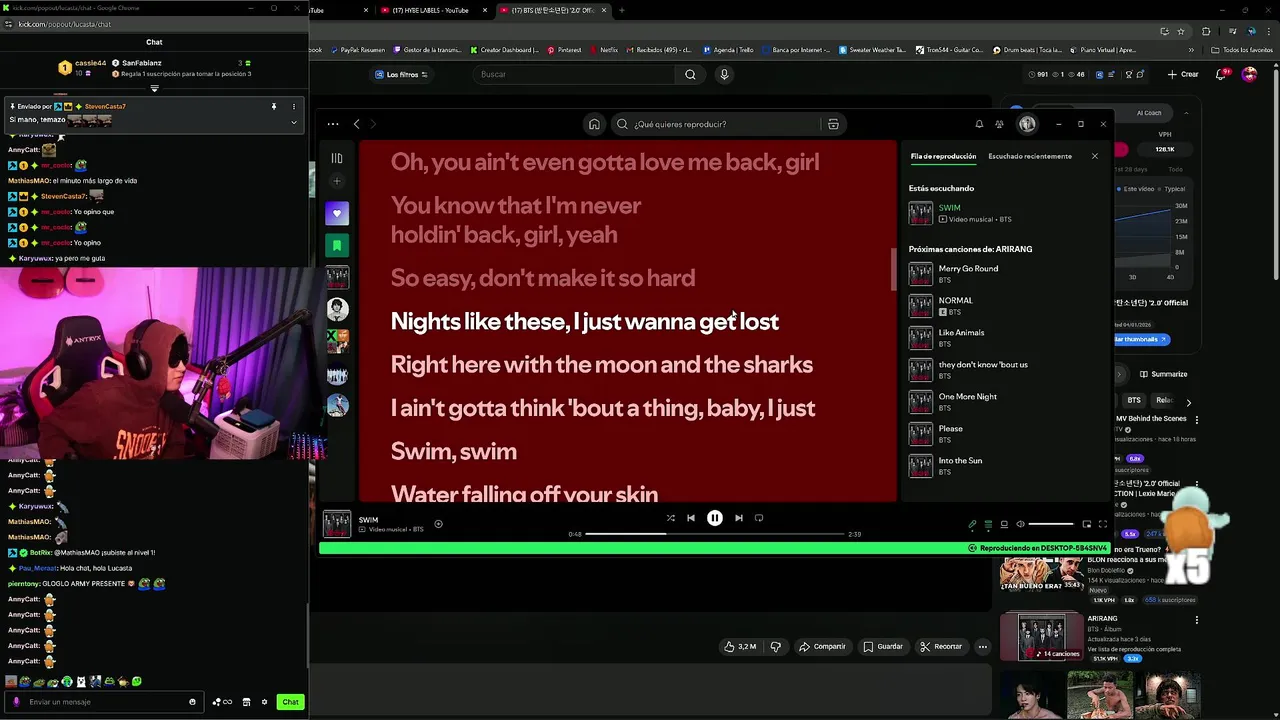Open Pinterest bookmark in bookmarks bar
Screen dimensions: 1280x720
564,49
